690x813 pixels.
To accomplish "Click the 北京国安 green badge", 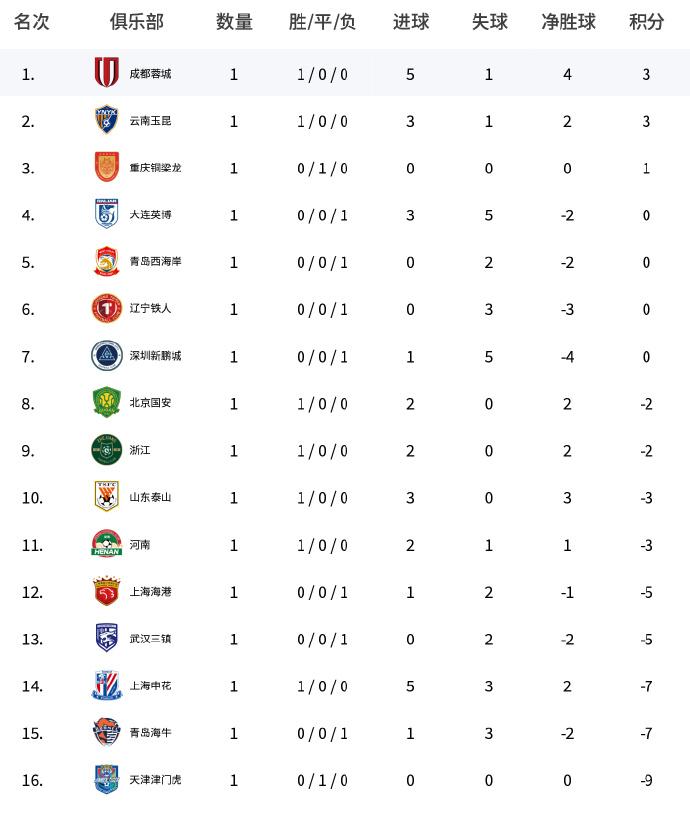I will (106, 402).
